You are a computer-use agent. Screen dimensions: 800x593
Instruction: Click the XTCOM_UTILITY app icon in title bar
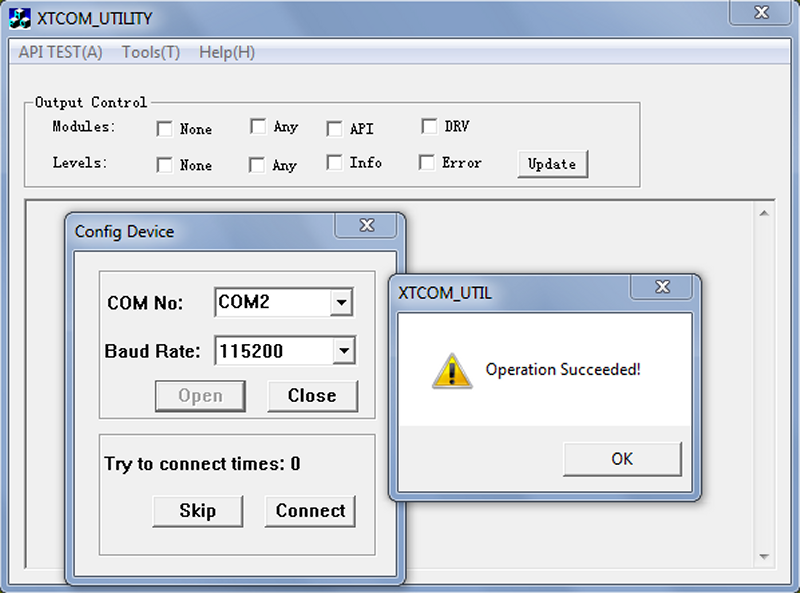coord(20,18)
